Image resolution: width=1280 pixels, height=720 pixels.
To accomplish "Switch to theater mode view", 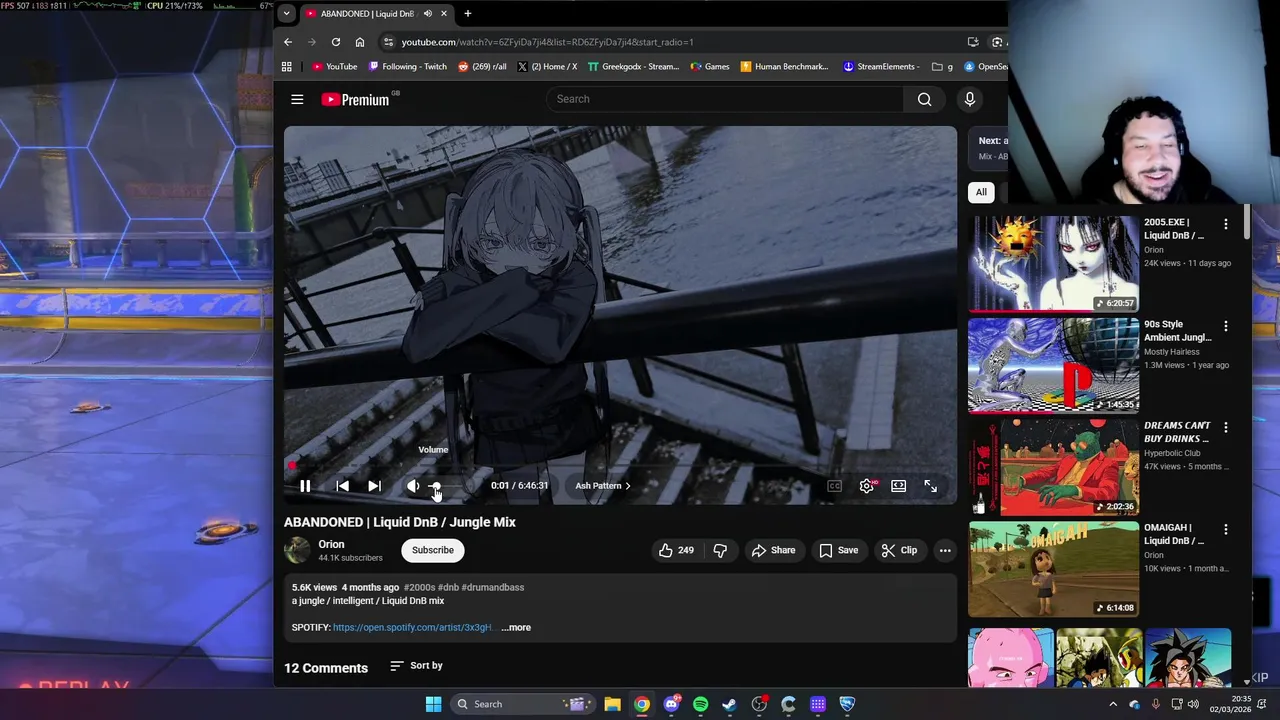I will pyautogui.click(x=898, y=486).
